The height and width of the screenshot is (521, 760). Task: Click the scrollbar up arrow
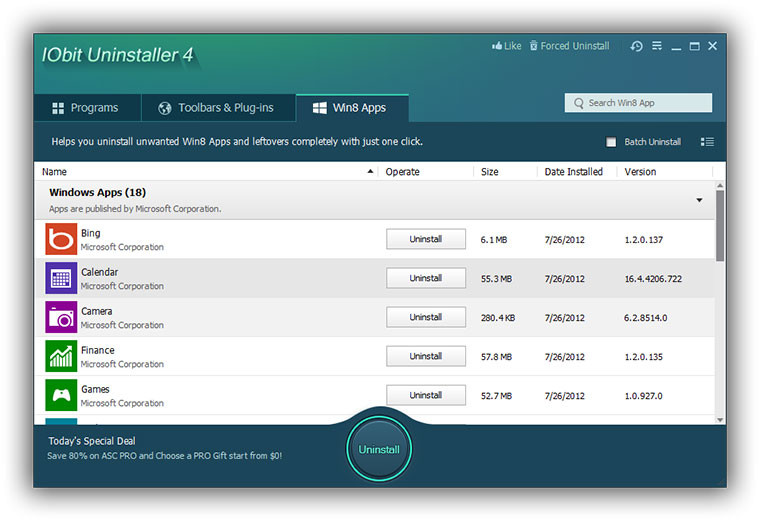pyautogui.click(x=720, y=186)
